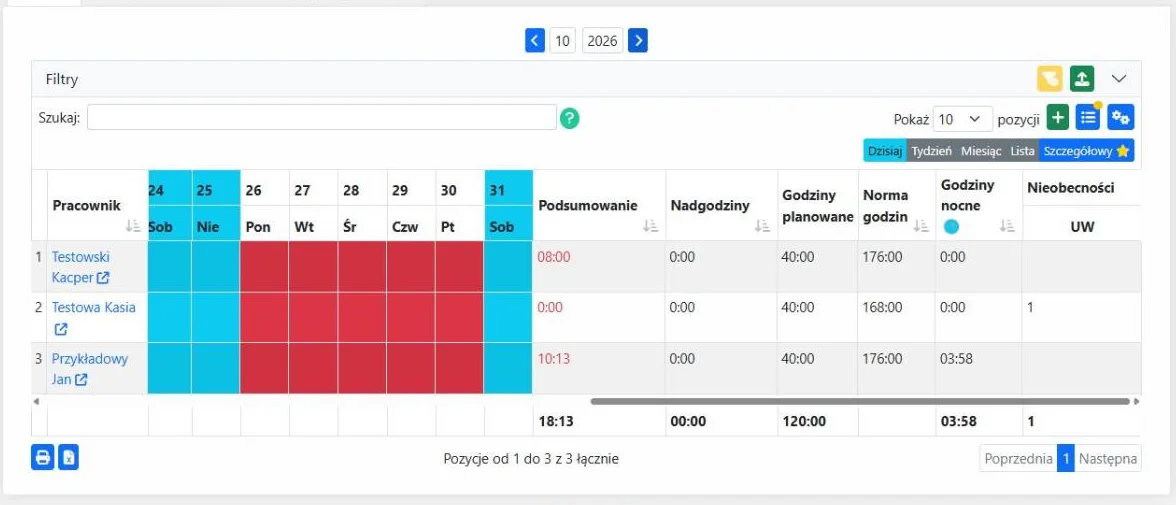Viewport: 1176px width, 505px height.
Task: Expand the Filtry panel chevron
Action: 1119,79
